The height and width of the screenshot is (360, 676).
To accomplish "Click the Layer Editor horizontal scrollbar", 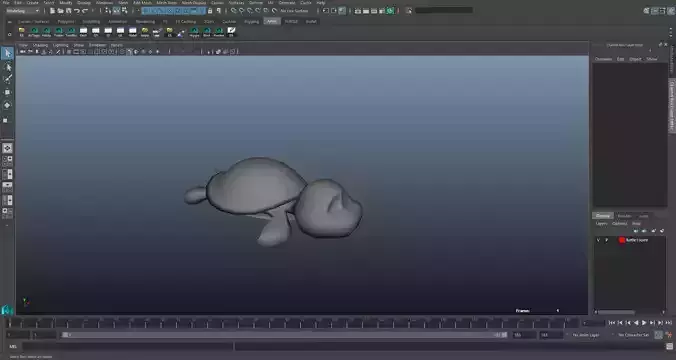I will click(616, 312).
